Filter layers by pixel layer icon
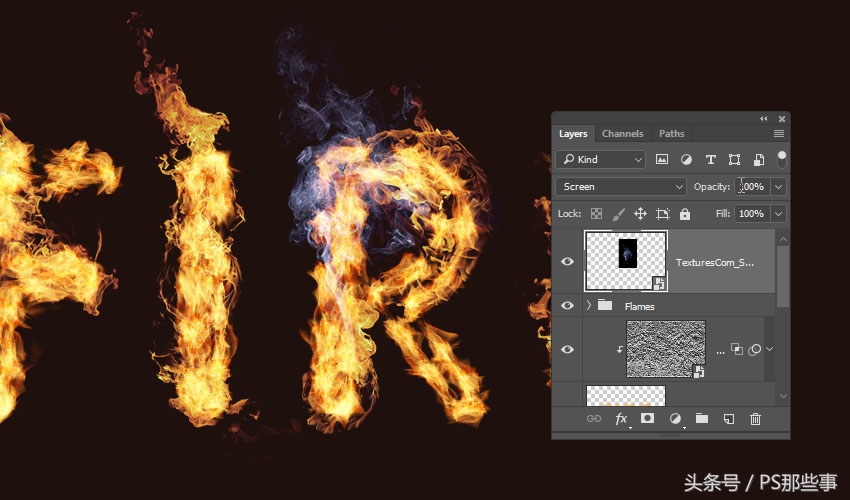The width and height of the screenshot is (850, 500). [662, 159]
